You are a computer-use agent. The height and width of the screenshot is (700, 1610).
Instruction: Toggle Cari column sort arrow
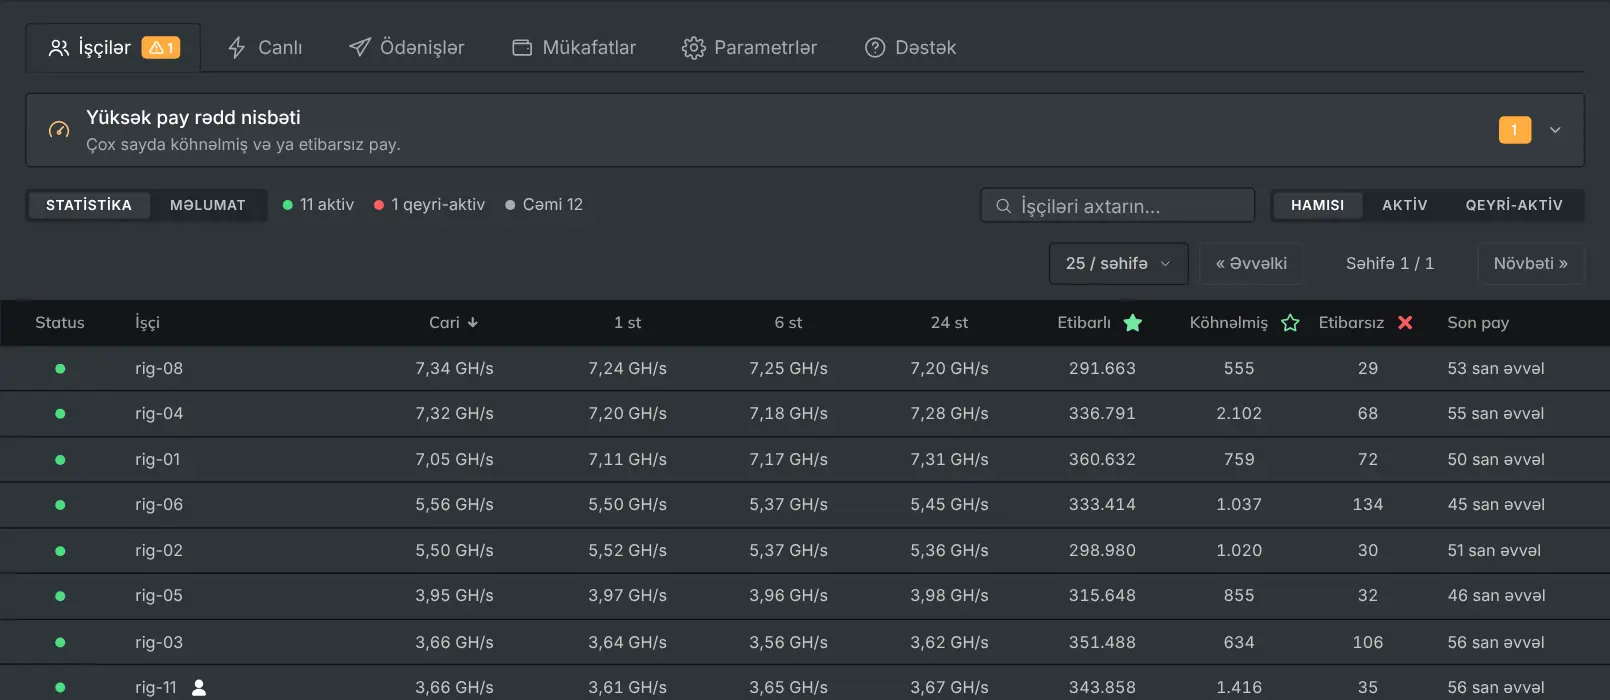click(x=473, y=323)
